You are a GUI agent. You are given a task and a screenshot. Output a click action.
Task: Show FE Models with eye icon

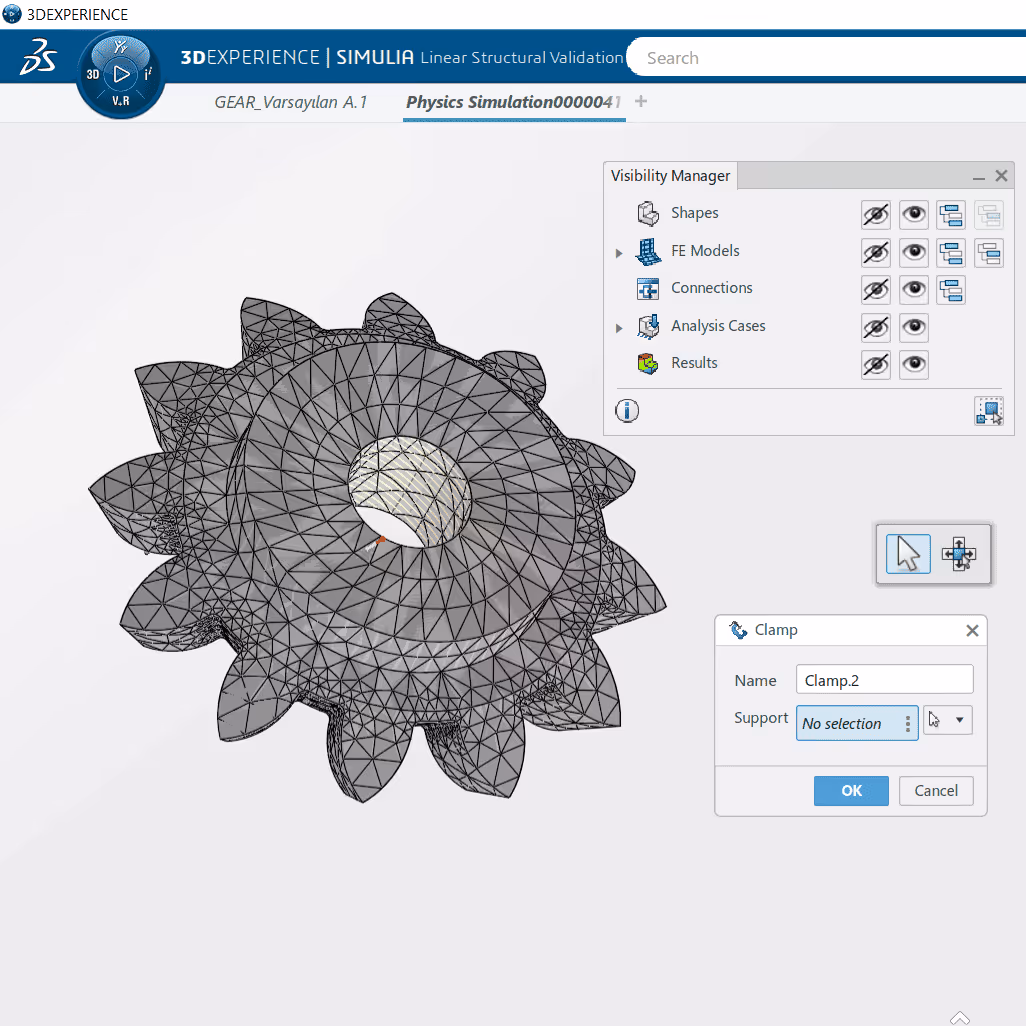click(913, 253)
